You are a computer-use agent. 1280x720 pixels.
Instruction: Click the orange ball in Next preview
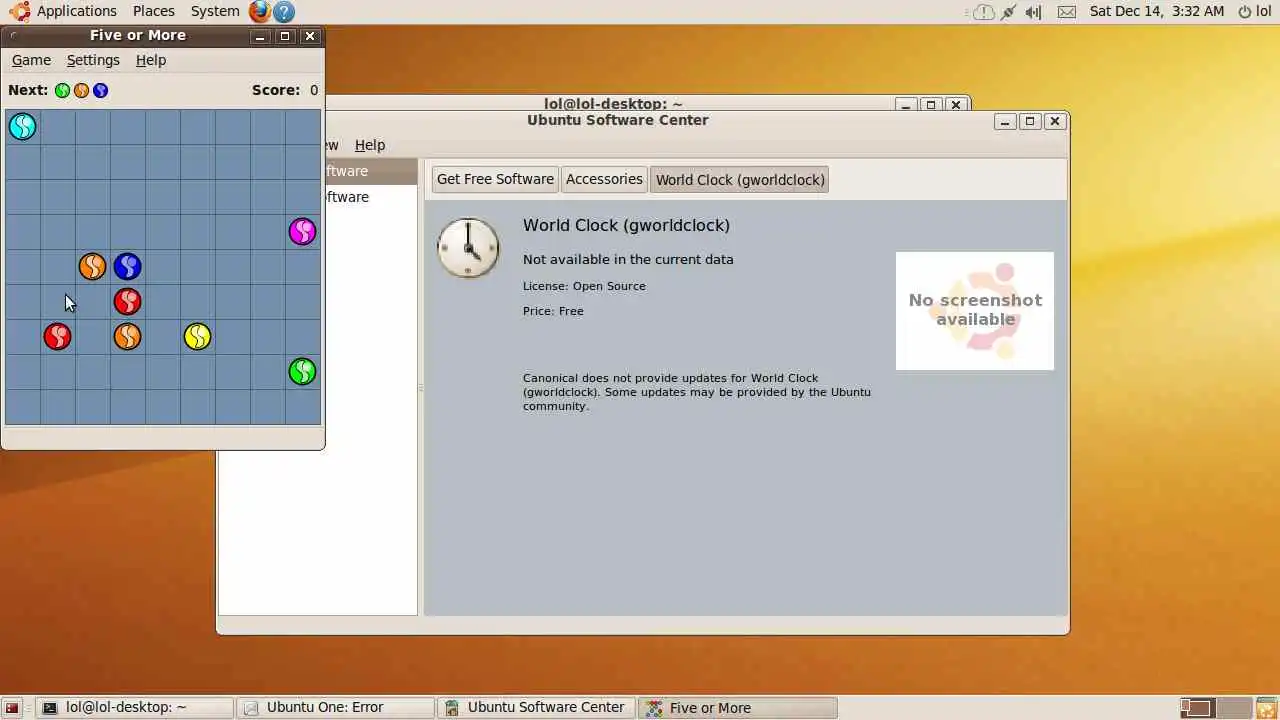click(x=81, y=90)
